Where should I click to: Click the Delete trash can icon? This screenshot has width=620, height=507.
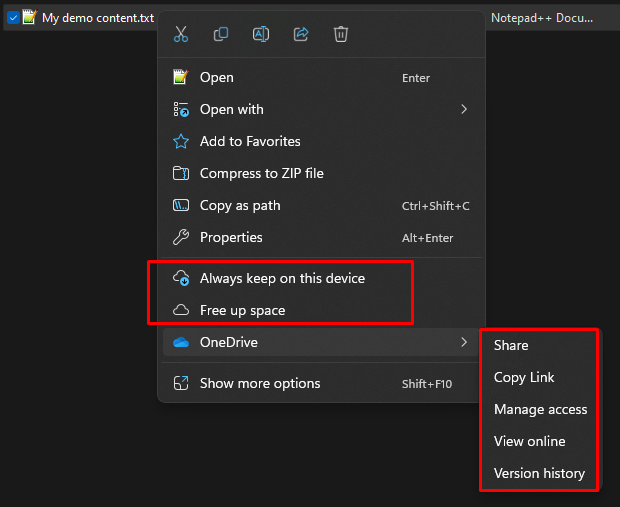[341, 34]
